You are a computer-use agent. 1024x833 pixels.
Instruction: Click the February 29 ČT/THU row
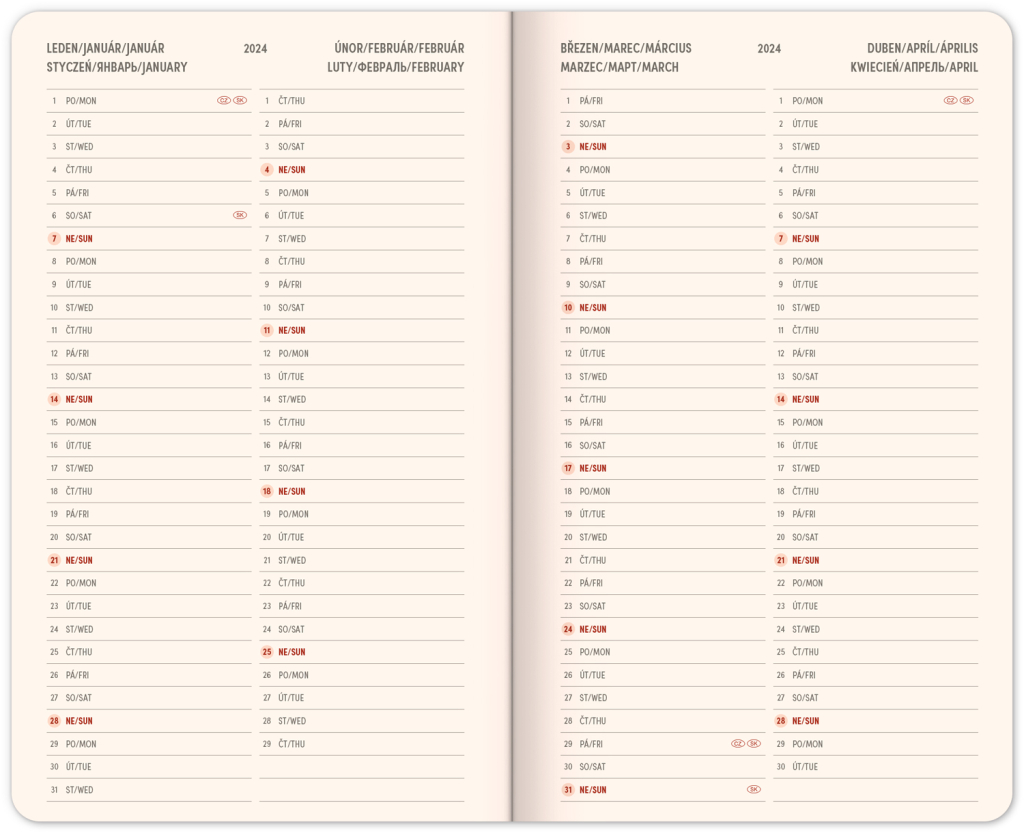(x=361, y=744)
